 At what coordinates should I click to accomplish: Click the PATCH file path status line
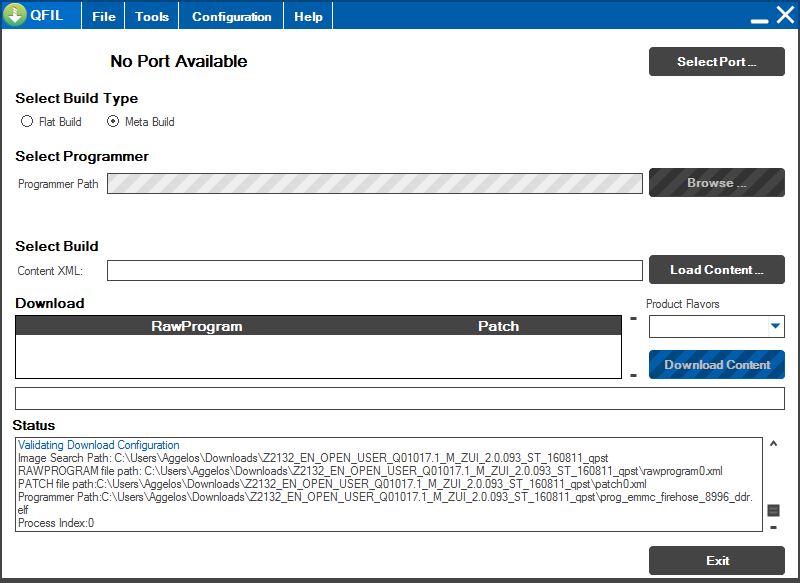coord(332,484)
